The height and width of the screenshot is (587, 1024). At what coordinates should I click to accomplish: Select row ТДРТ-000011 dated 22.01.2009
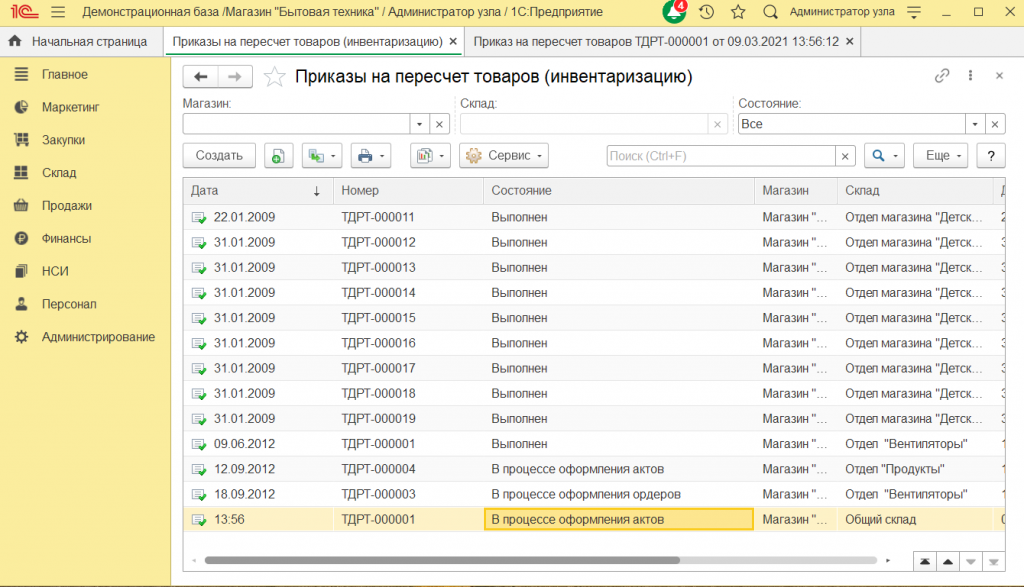tap(594, 217)
